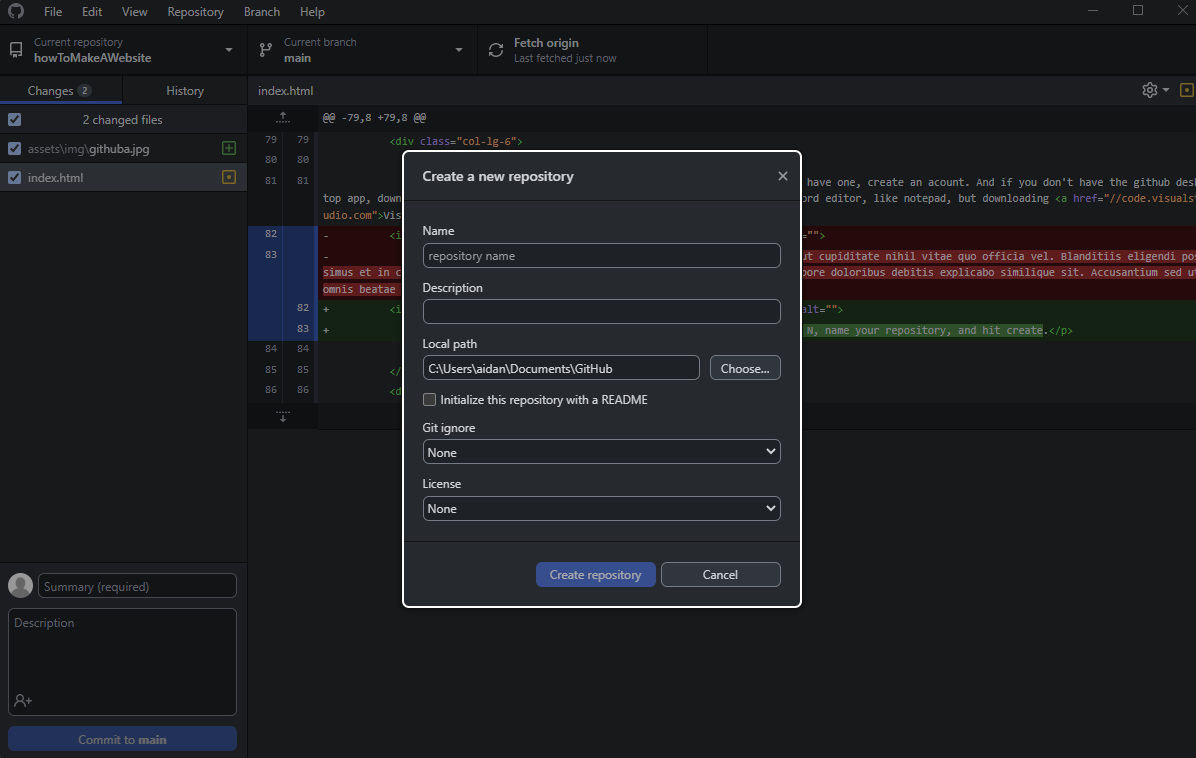Screen dimensions: 1196x758
Task: Click the repository Name input field
Action: click(x=601, y=256)
